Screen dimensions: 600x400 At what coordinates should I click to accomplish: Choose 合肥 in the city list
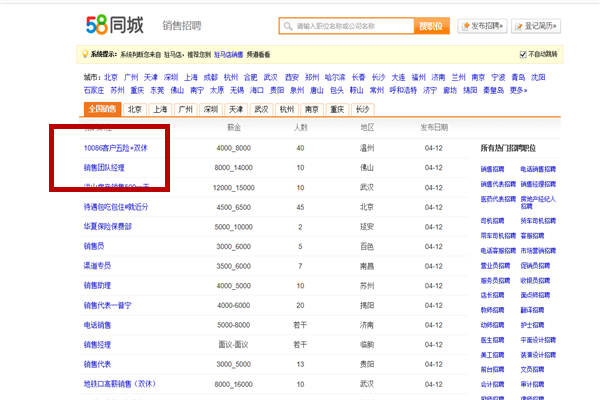pos(251,77)
